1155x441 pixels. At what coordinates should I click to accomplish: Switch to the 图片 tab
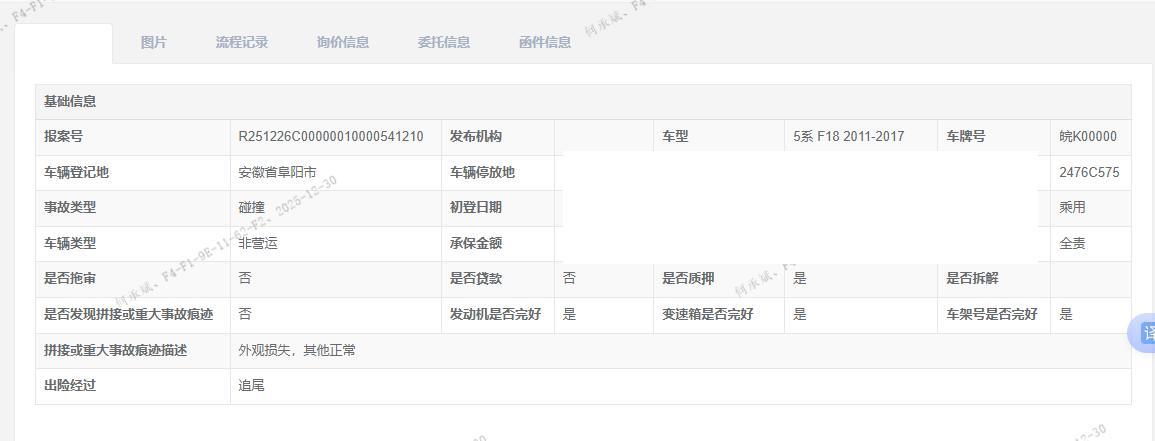[153, 42]
